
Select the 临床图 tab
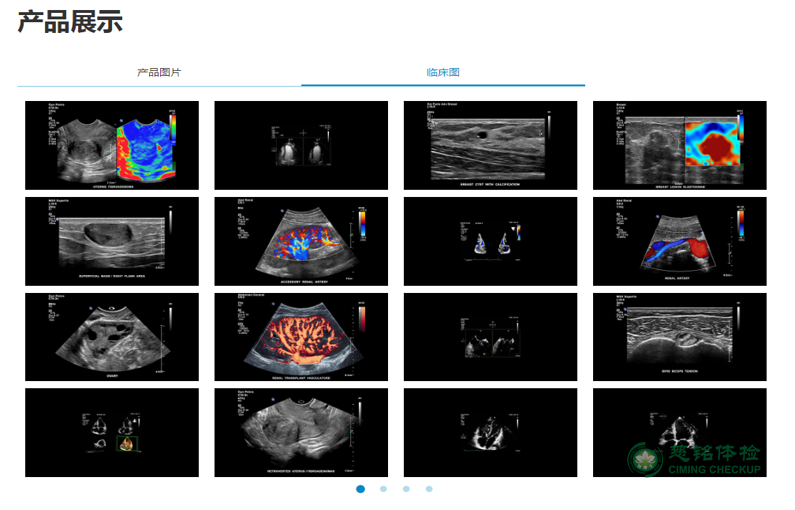[443, 73]
